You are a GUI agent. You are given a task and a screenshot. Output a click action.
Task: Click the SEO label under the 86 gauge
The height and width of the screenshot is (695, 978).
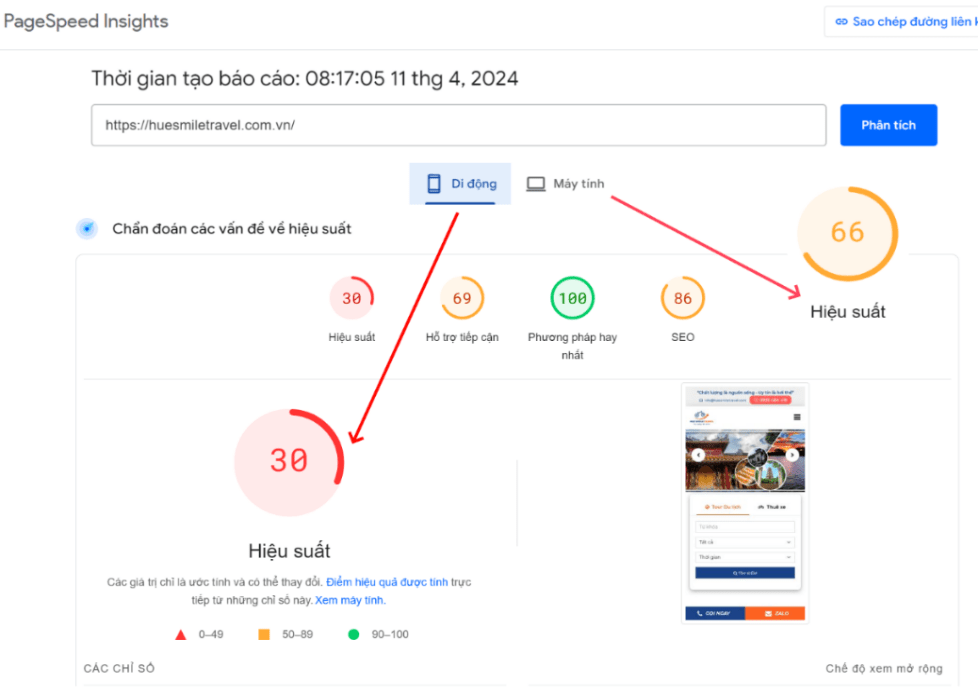(x=683, y=338)
